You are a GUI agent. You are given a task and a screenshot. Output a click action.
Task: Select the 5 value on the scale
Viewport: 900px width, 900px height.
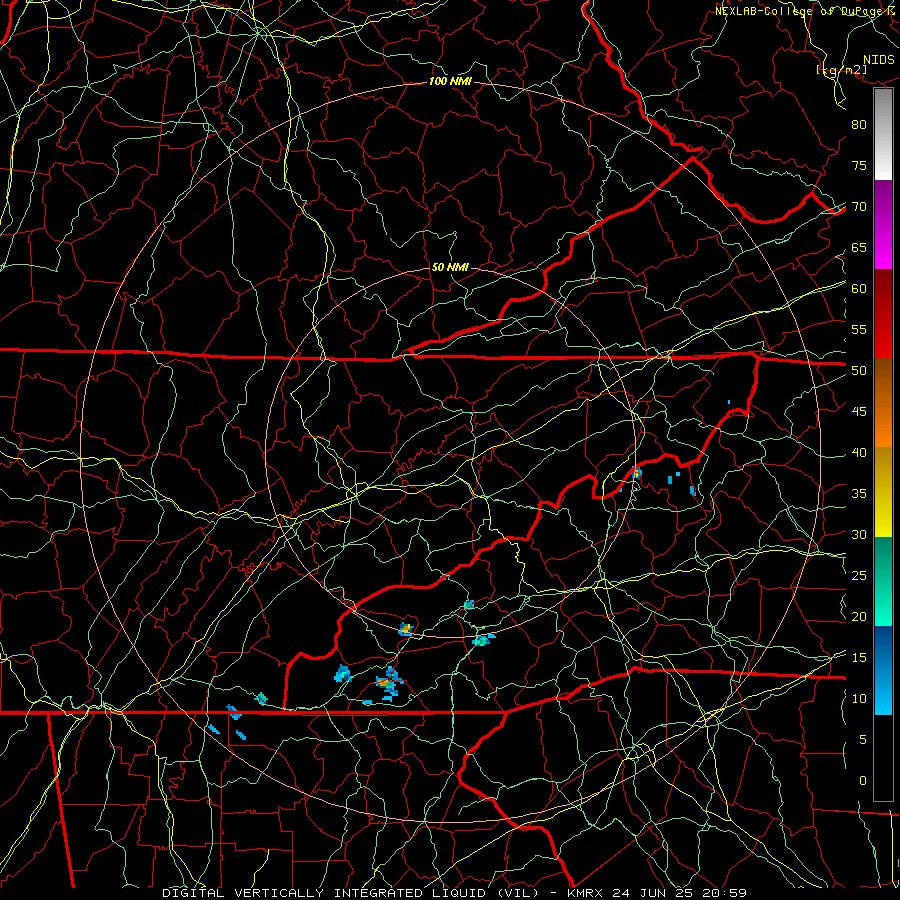tap(863, 740)
